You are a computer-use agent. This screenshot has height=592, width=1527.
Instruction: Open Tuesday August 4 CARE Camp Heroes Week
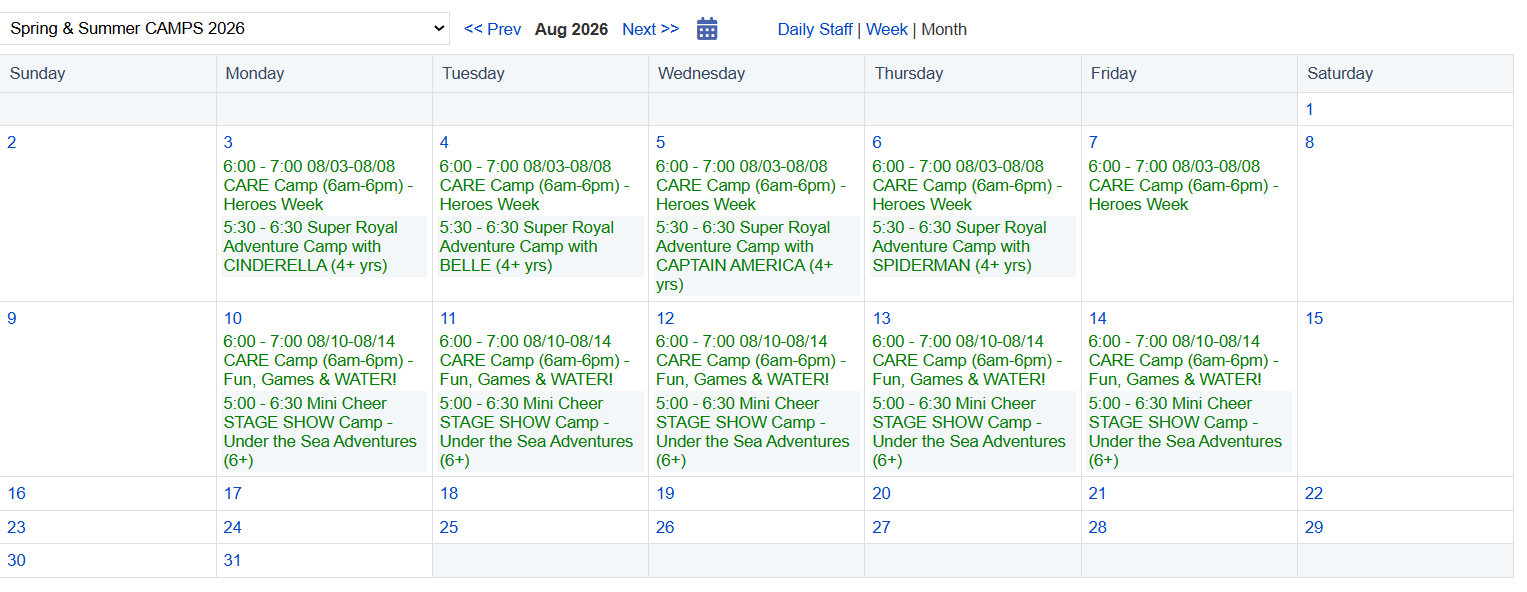(x=534, y=185)
